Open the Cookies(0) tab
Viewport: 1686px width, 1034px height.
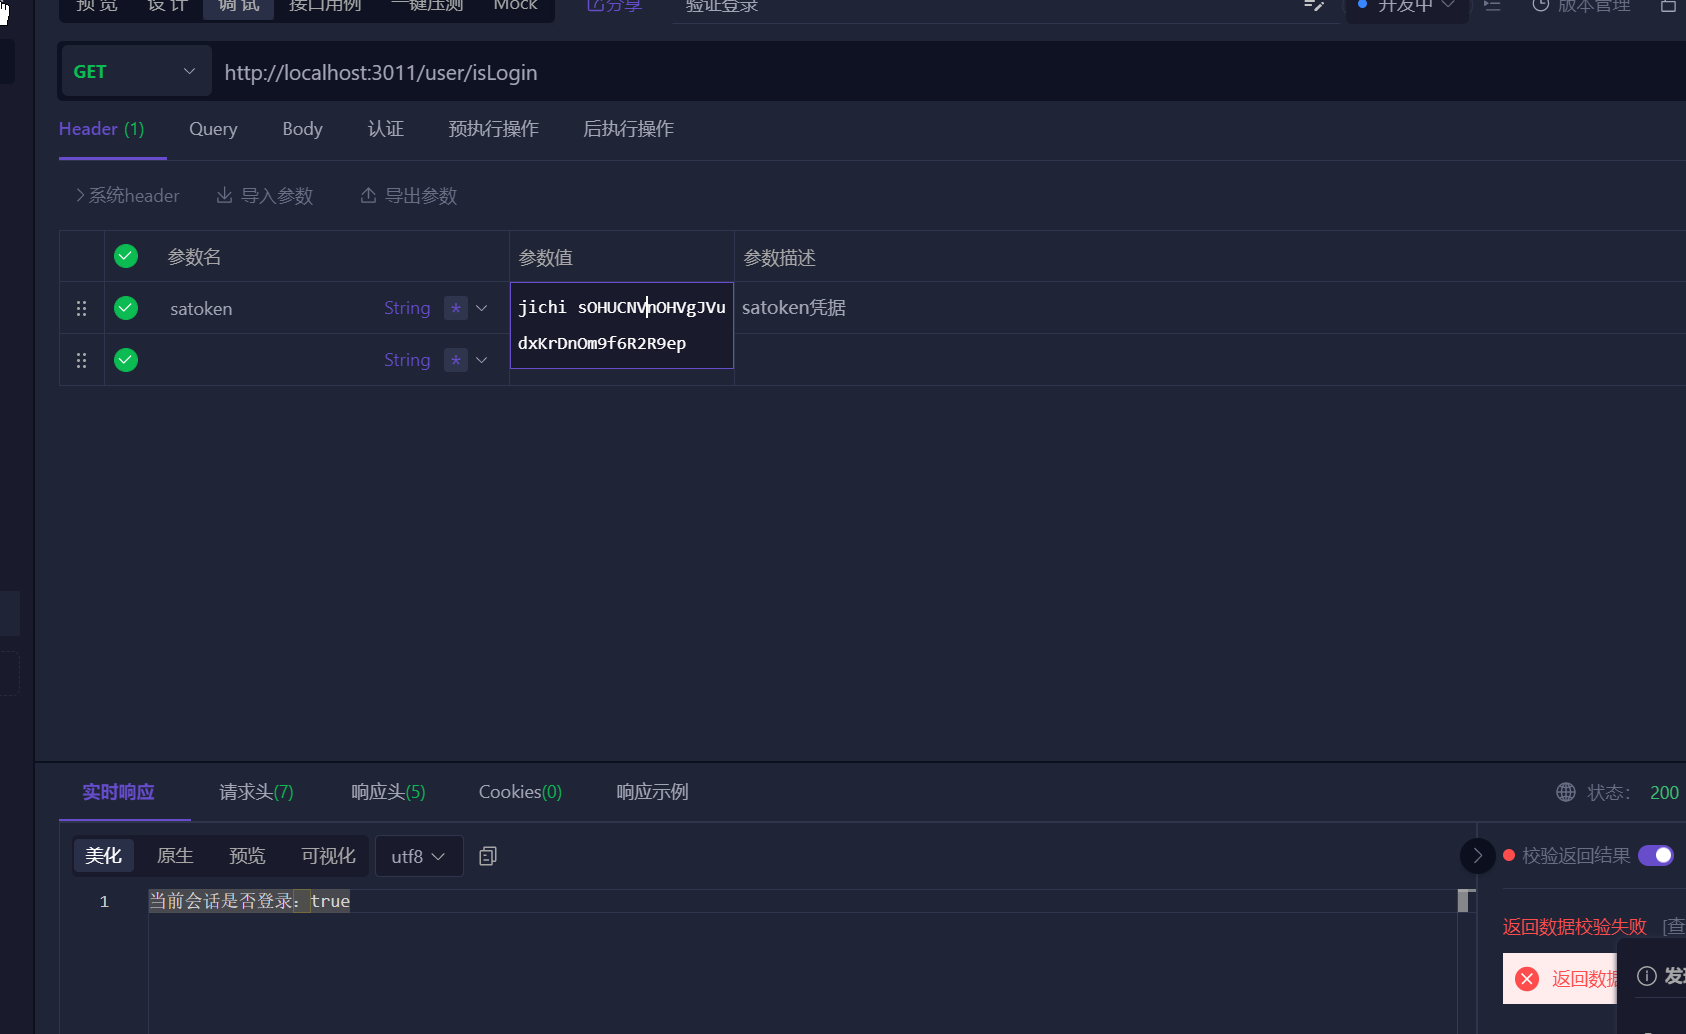(520, 792)
